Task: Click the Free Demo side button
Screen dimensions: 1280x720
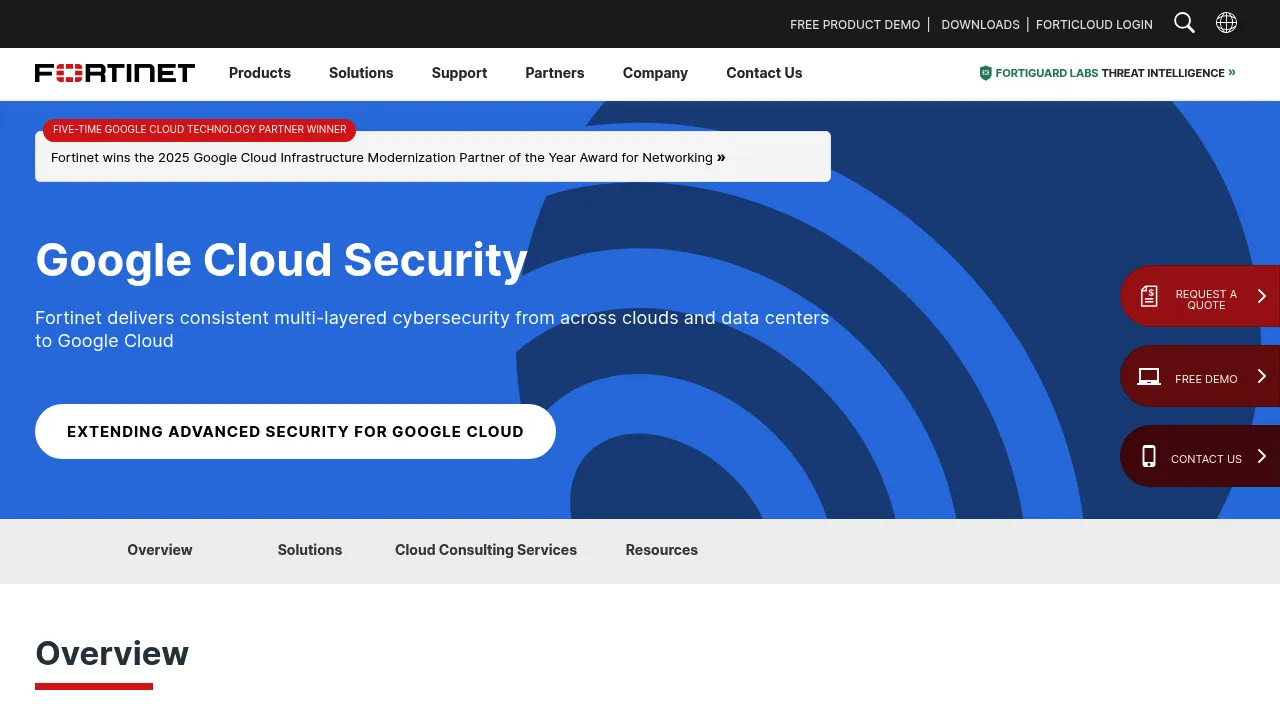Action: tap(1200, 376)
